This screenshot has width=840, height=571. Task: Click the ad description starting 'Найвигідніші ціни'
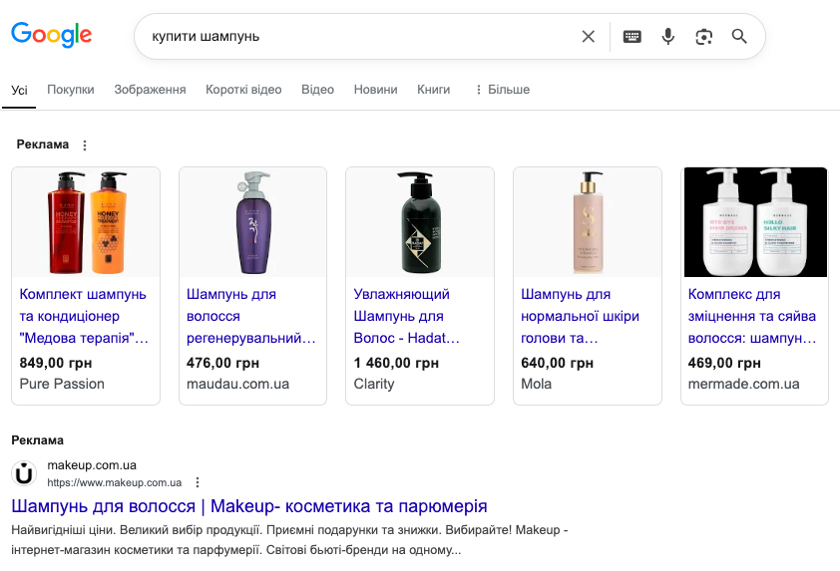(x=289, y=540)
